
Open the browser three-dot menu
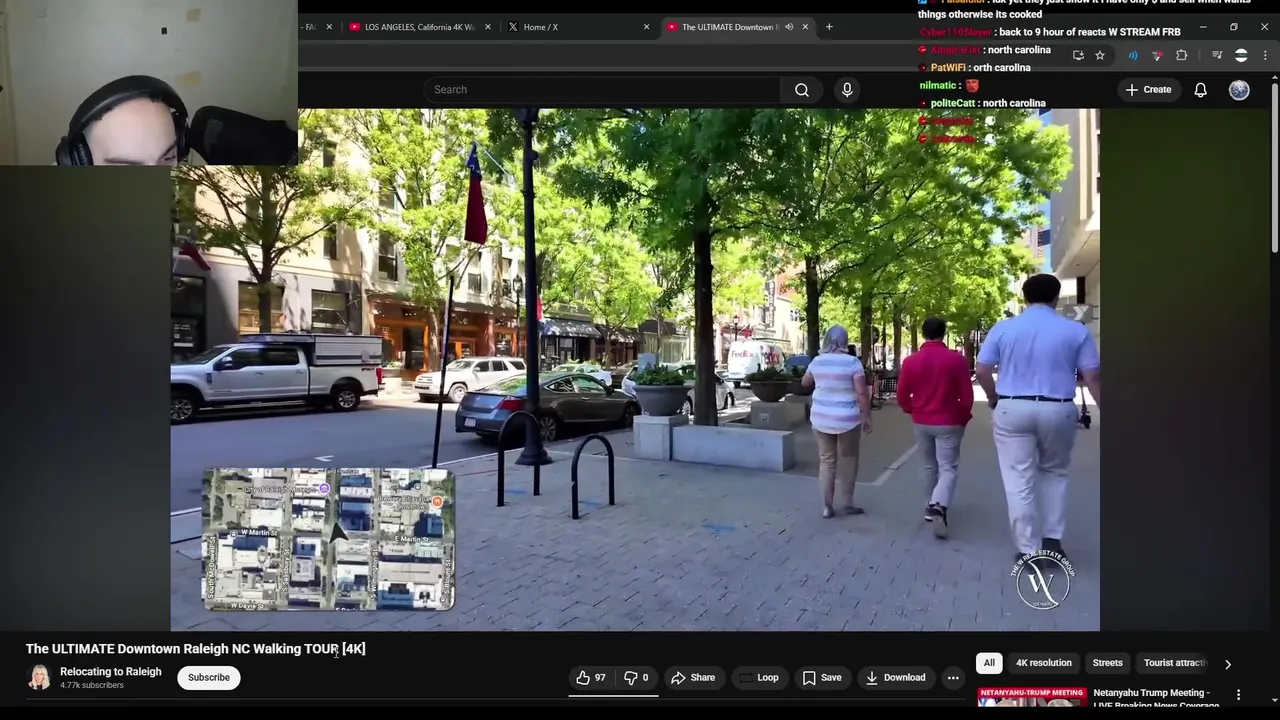tap(1264, 55)
